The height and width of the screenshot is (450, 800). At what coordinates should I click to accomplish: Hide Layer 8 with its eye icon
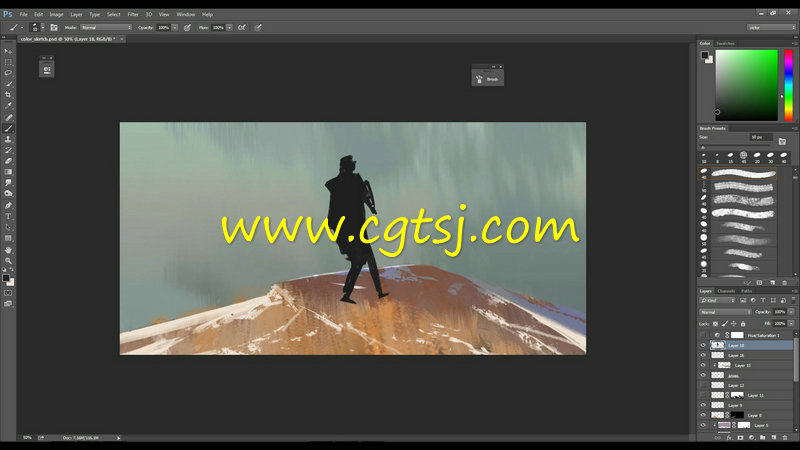pos(703,415)
